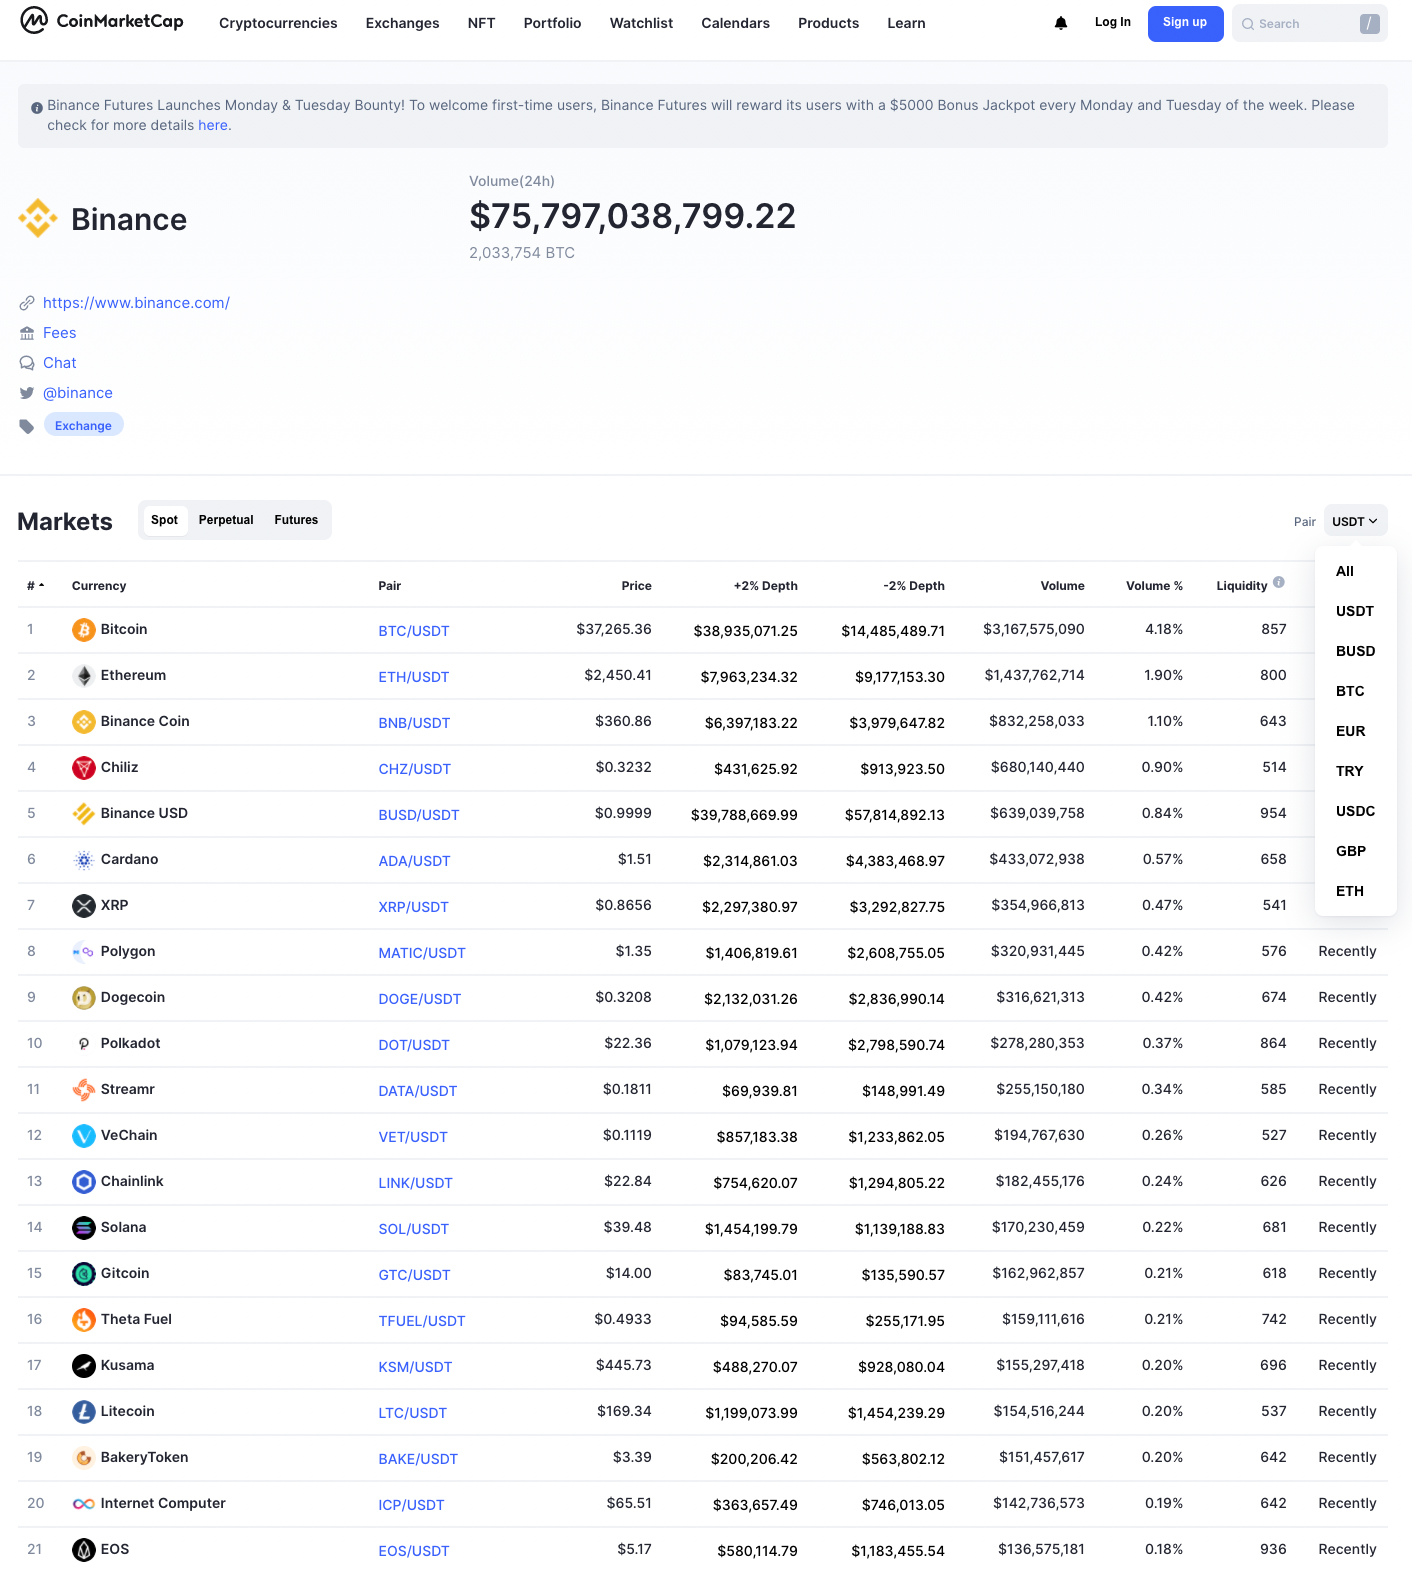Open the USDT pair dropdown
The image size is (1412, 1570).
(x=1355, y=521)
